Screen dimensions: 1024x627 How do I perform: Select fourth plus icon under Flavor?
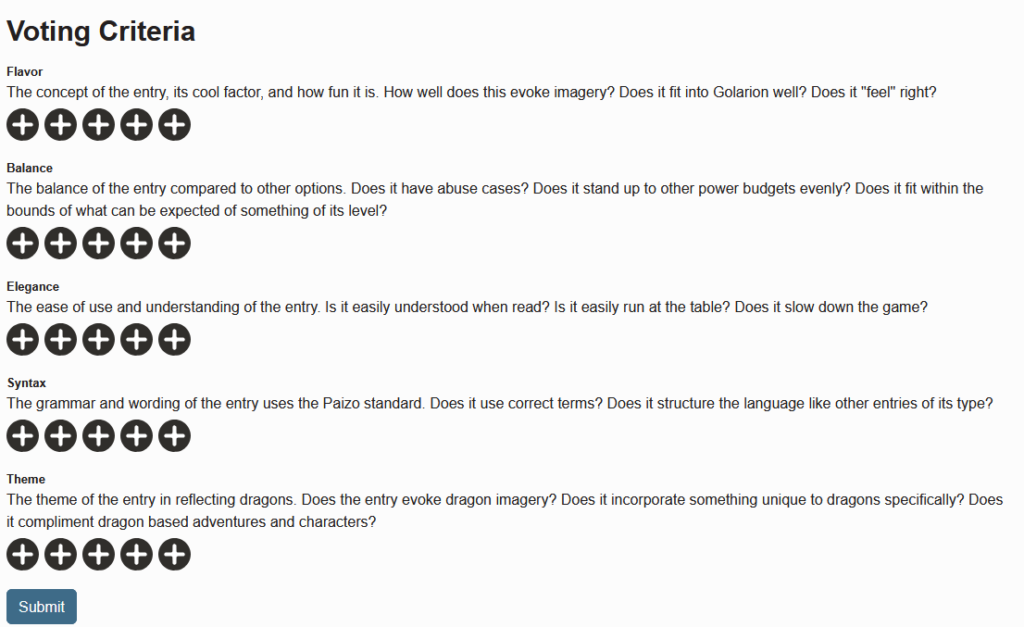point(136,125)
